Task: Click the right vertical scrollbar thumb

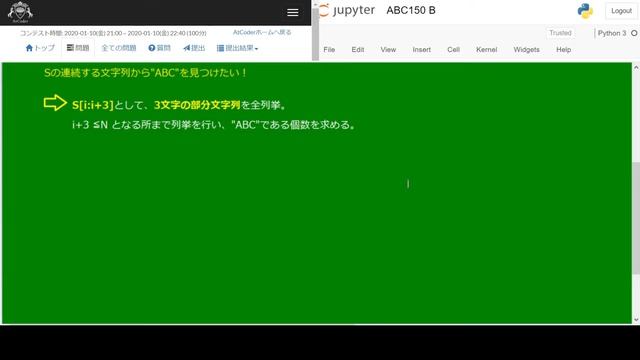Action: coord(636,218)
